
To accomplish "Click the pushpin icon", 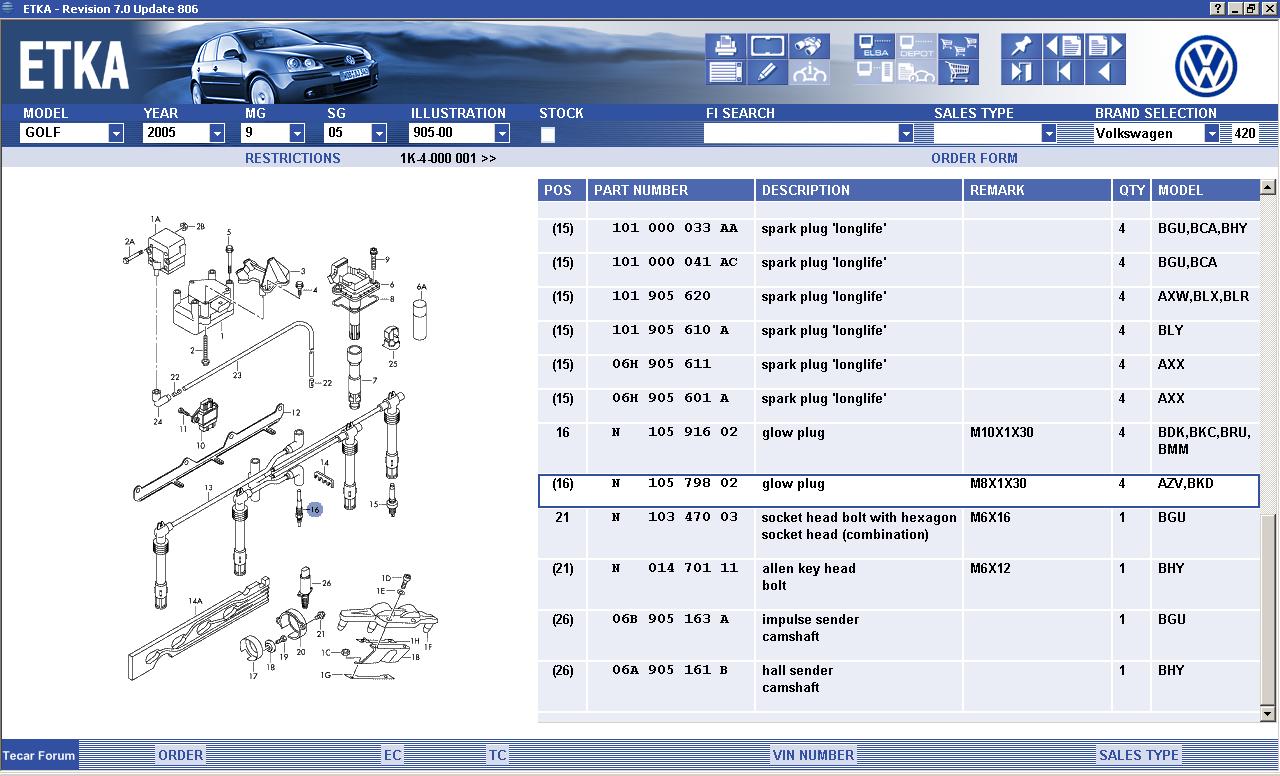I will pos(1021,46).
